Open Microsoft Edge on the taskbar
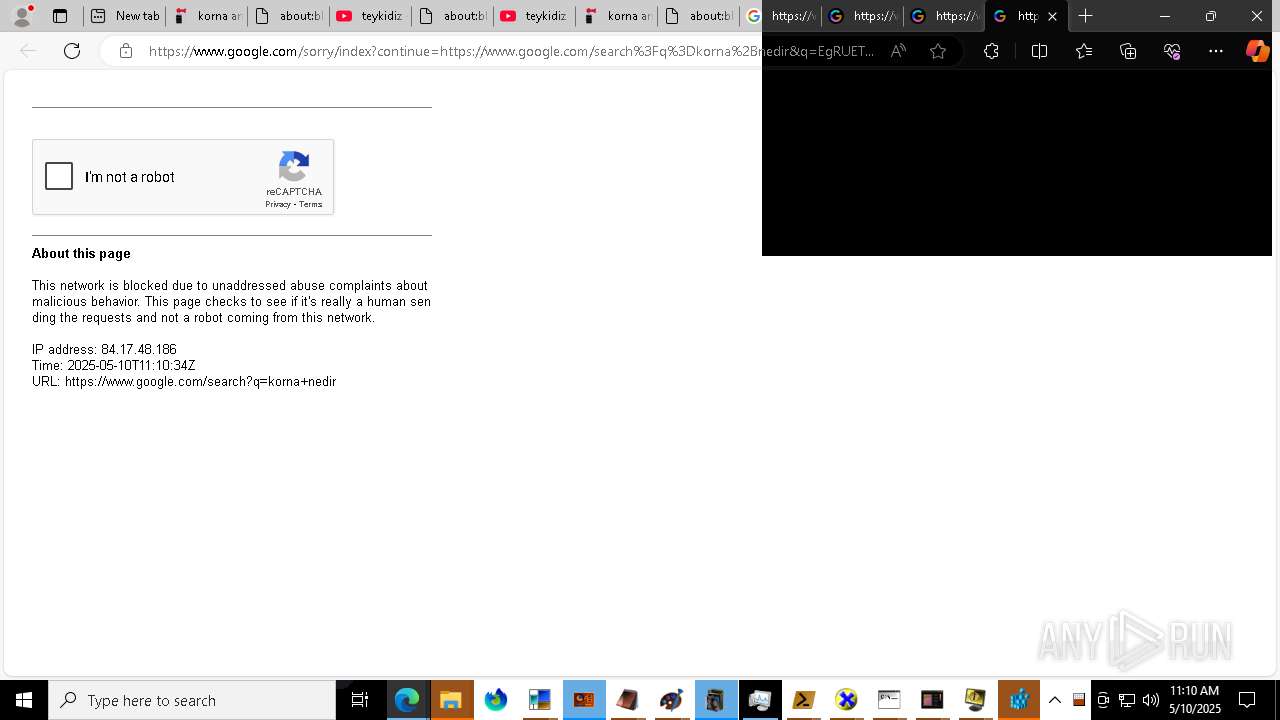 coord(407,700)
